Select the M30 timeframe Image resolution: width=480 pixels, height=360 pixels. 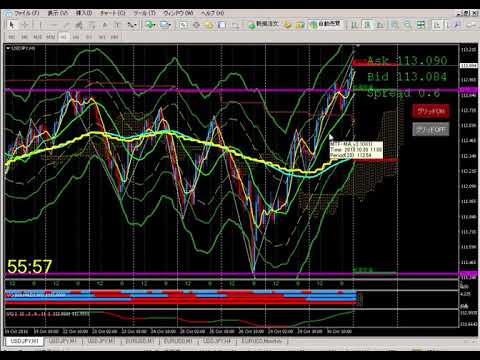[50, 37]
